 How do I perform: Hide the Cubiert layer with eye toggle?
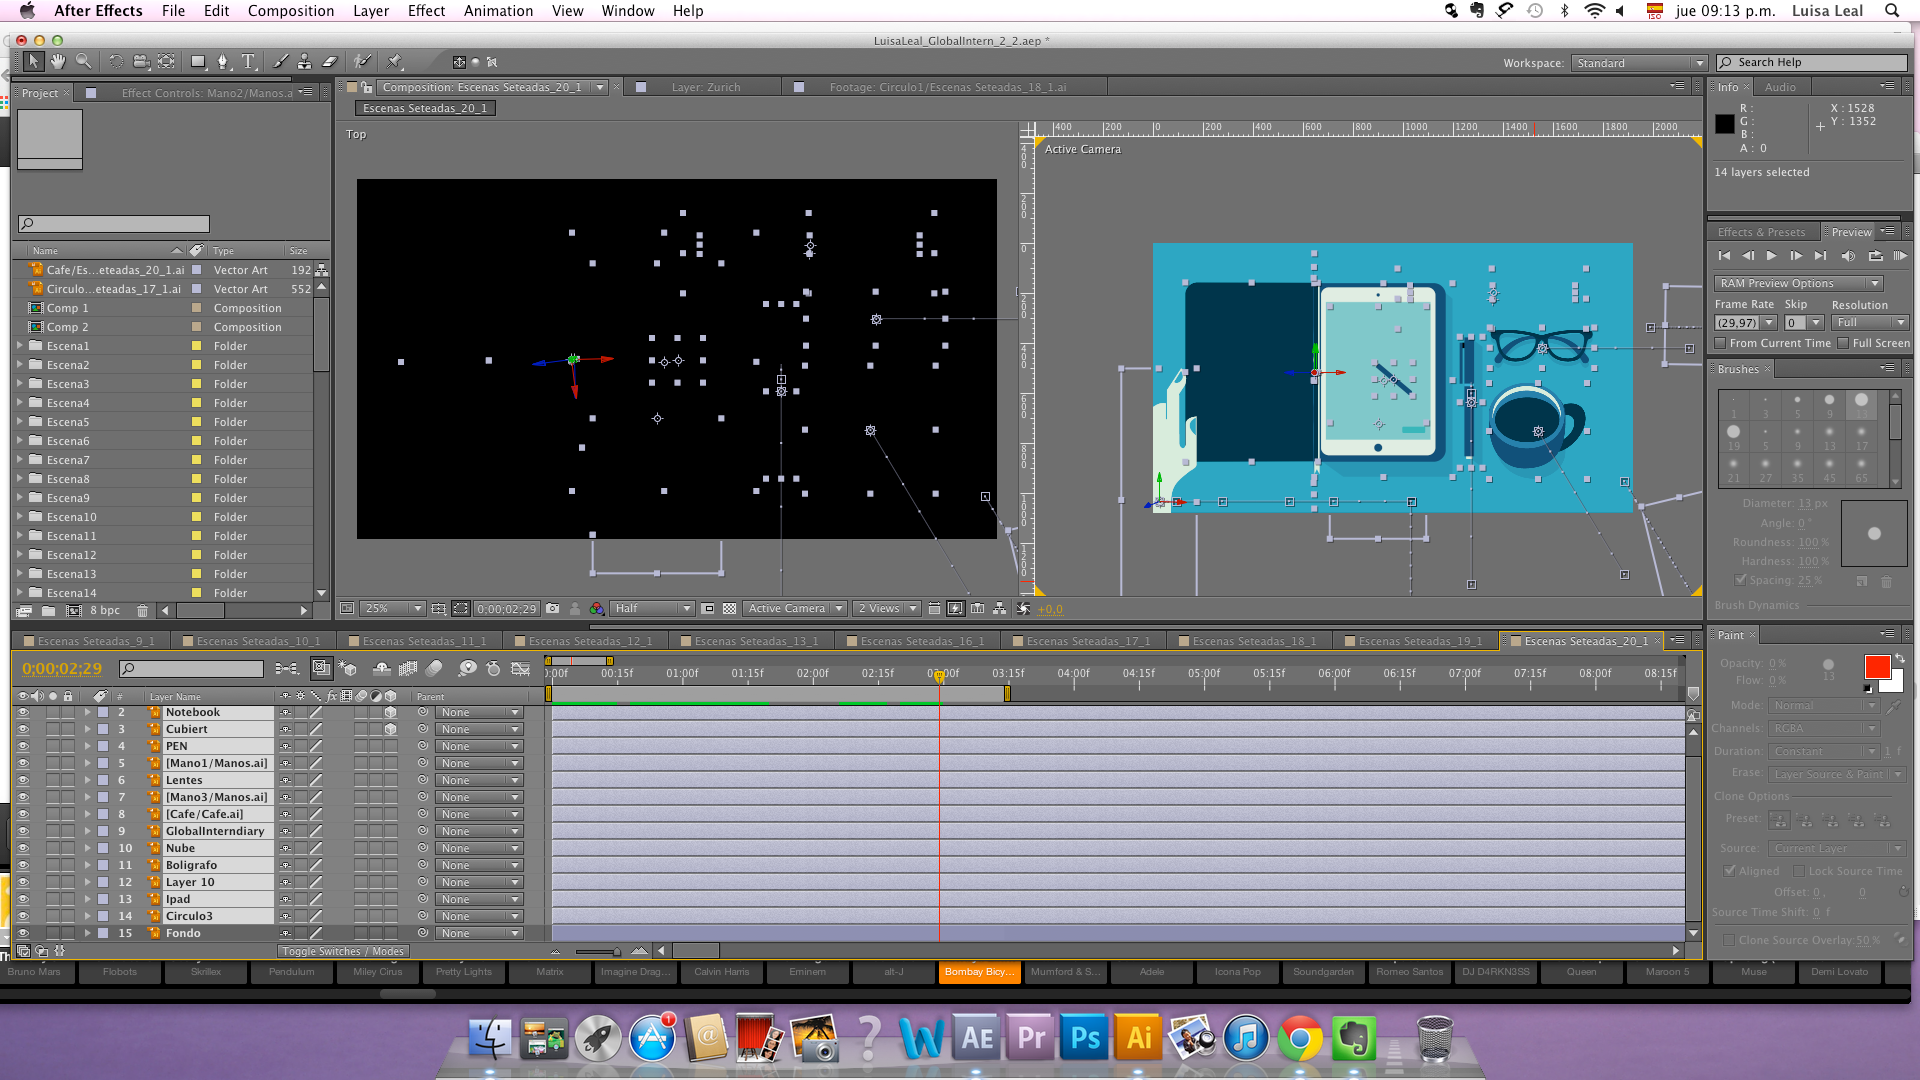22,730
